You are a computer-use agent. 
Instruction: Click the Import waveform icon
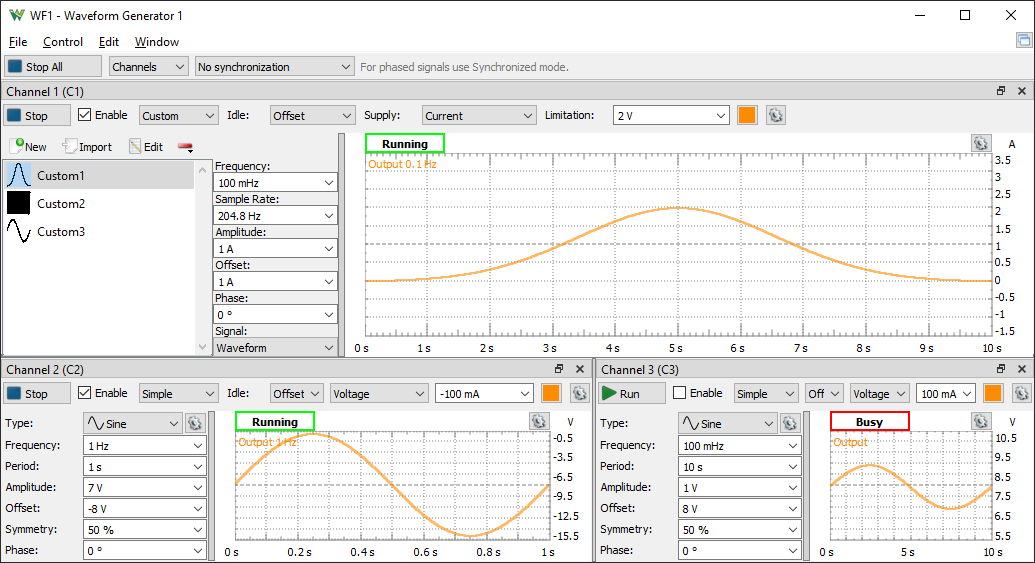tap(70, 146)
